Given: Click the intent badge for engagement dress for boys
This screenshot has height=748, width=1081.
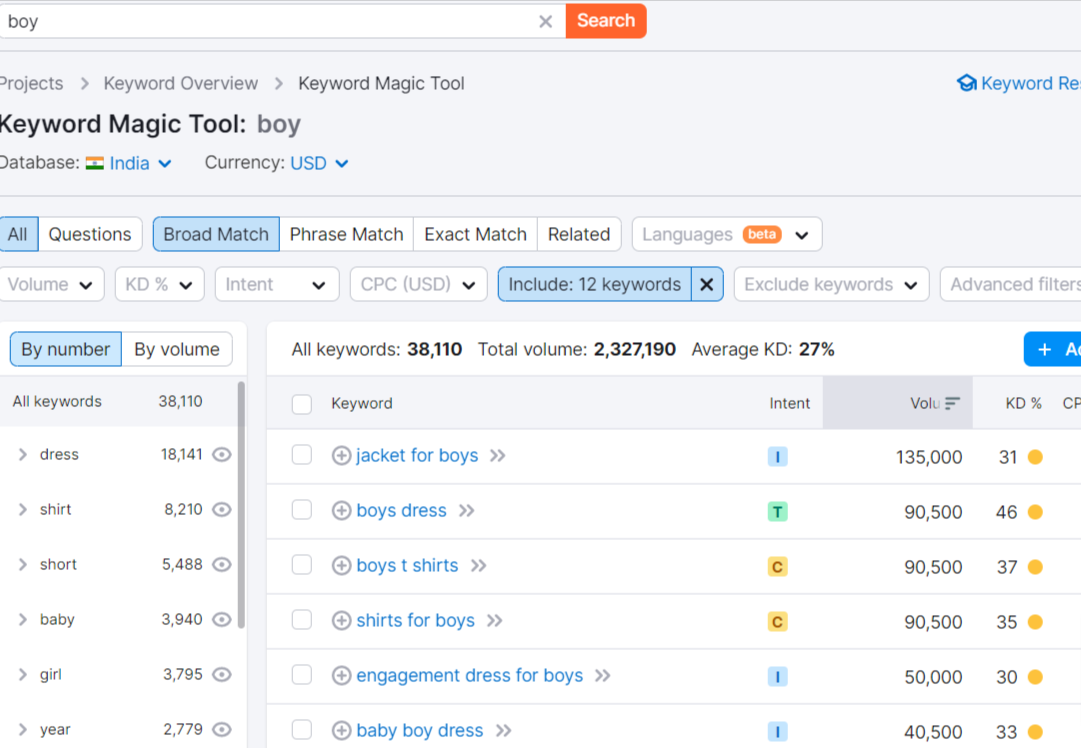Looking at the screenshot, I should pos(778,677).
